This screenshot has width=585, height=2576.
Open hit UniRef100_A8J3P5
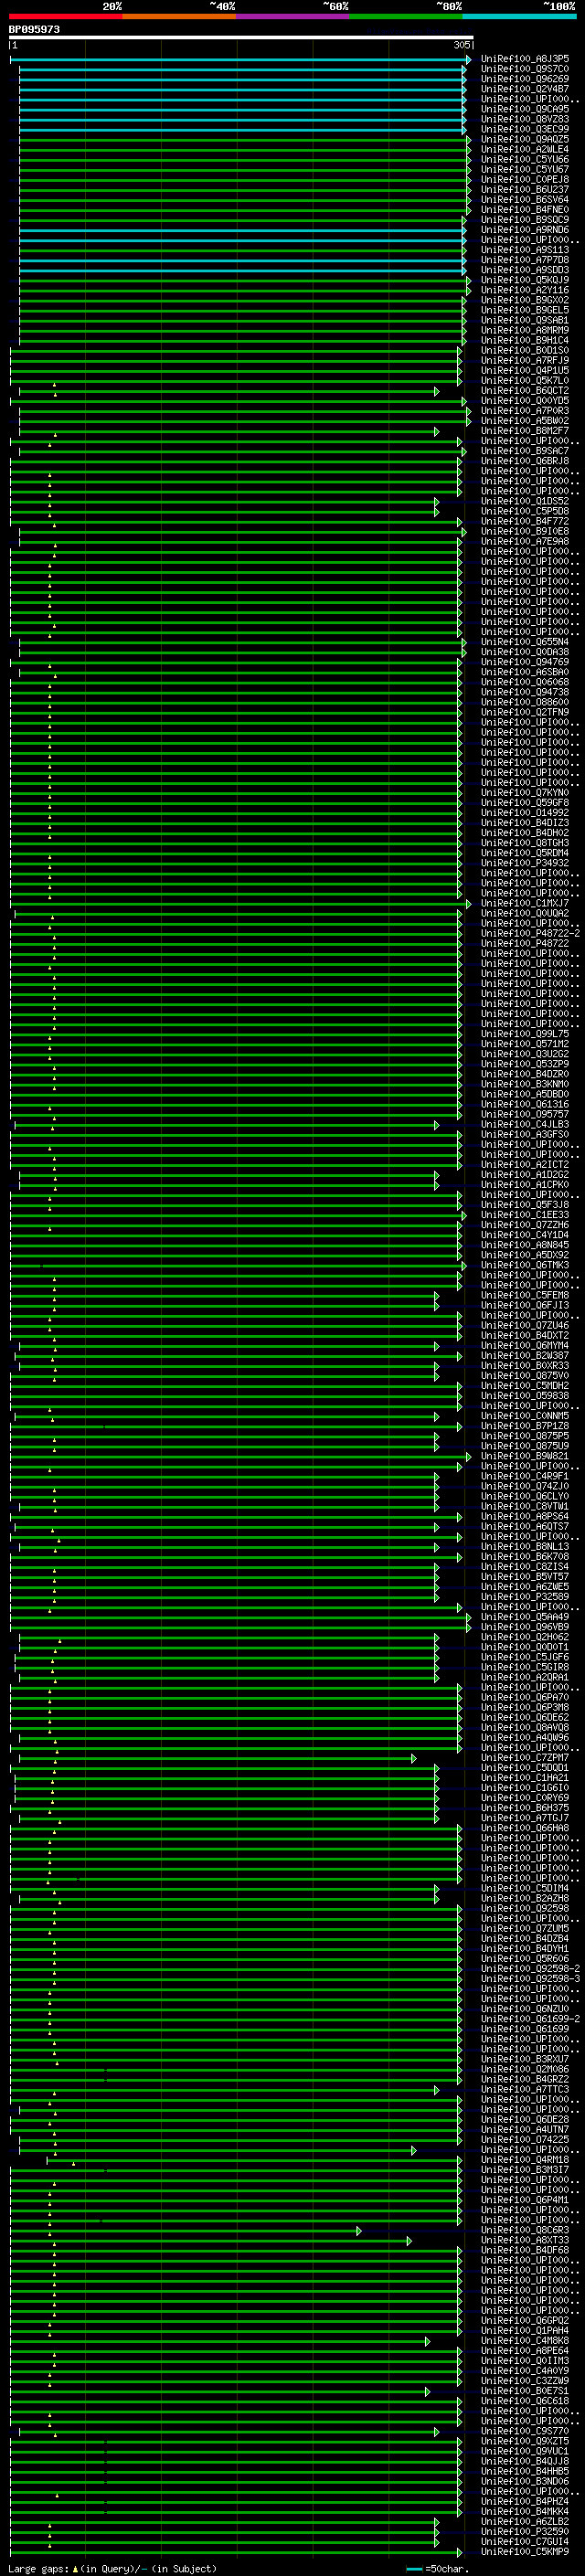525,59
